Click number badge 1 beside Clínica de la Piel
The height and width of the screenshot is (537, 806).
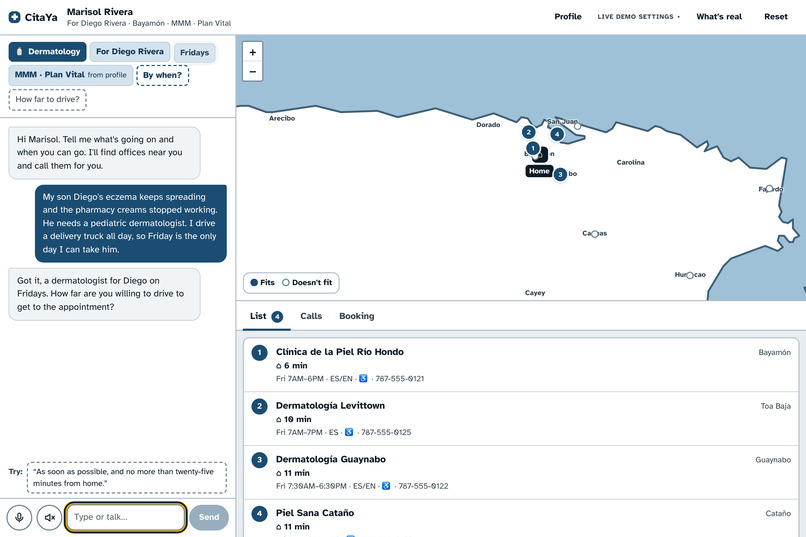[259, 353]
